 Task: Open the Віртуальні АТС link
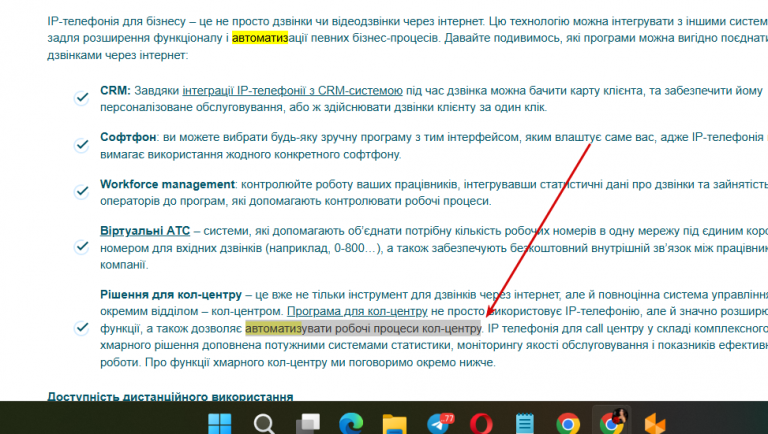(145, 231)
